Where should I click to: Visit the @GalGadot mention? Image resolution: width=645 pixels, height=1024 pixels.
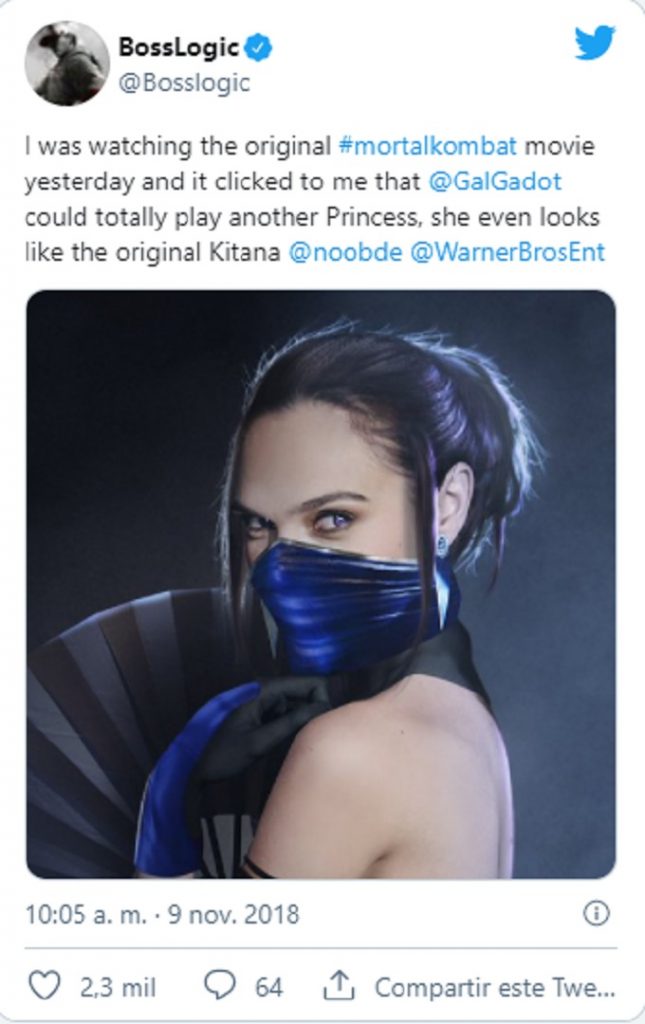pos(495,182)
